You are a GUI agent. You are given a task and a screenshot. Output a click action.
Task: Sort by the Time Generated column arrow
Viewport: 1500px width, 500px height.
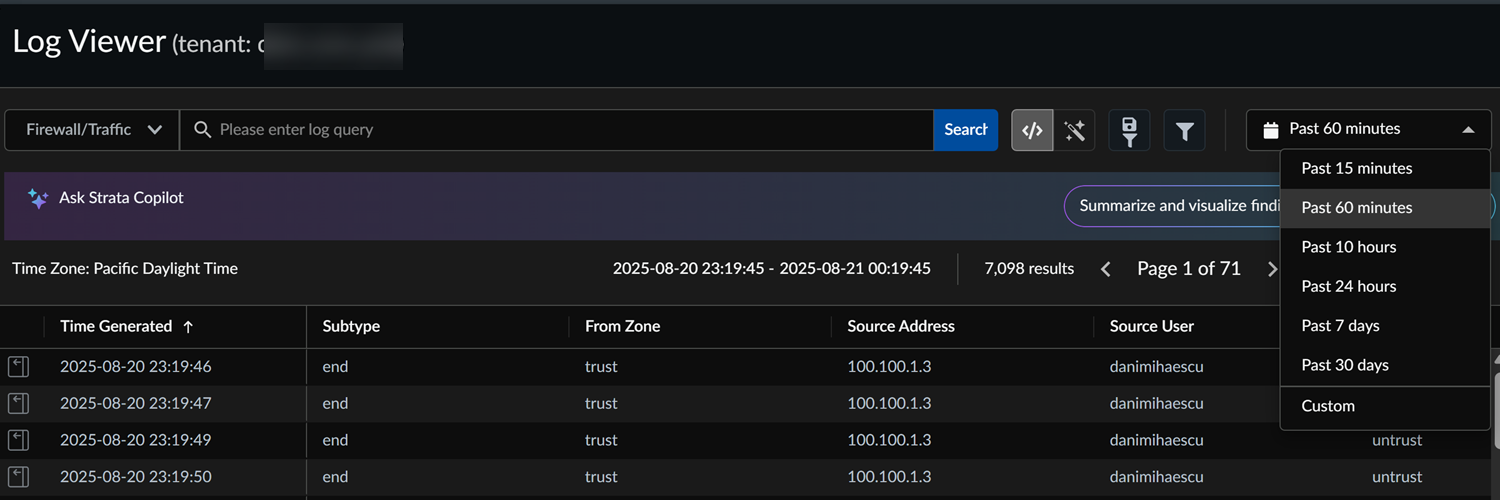coord(188,327)
